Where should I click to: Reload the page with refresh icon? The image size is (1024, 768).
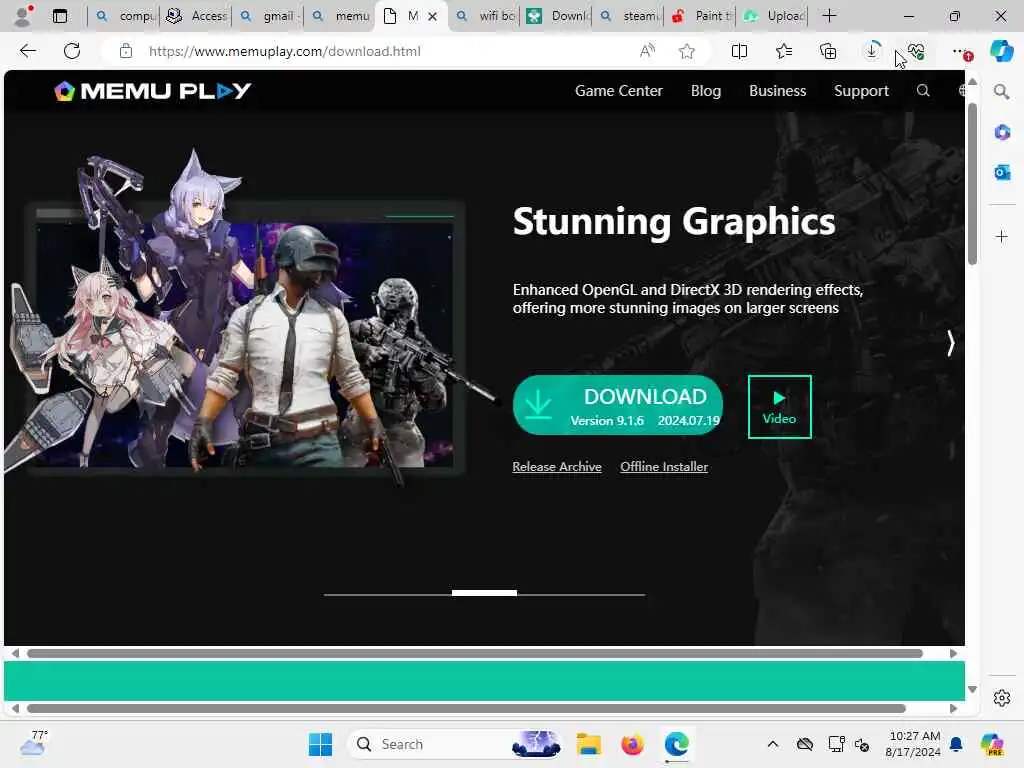coord(72,51)
